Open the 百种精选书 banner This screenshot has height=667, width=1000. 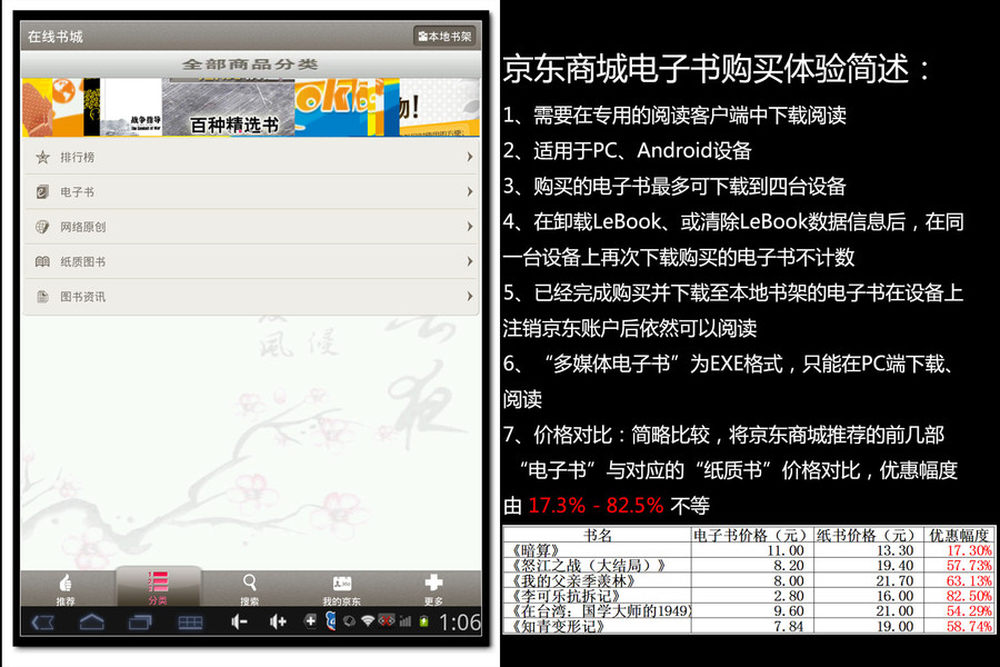click(x=228, y=107)
